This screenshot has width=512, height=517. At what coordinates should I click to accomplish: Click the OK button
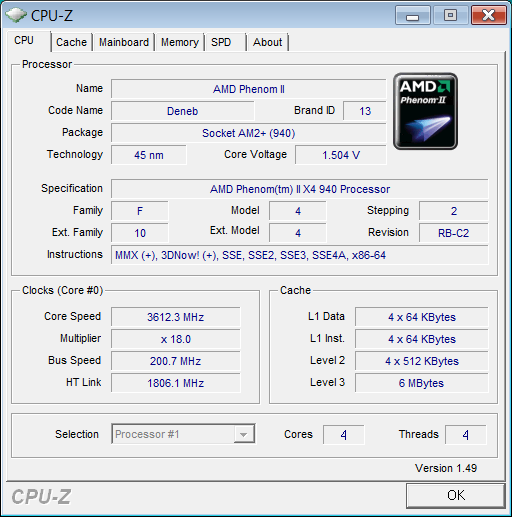click(x=455, y=496)
